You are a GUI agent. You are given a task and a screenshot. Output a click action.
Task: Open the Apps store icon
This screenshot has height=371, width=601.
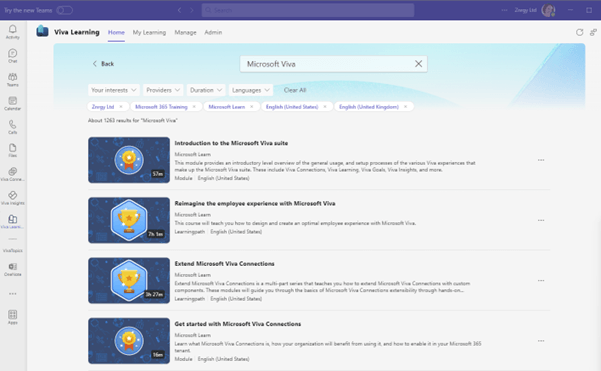13,317
